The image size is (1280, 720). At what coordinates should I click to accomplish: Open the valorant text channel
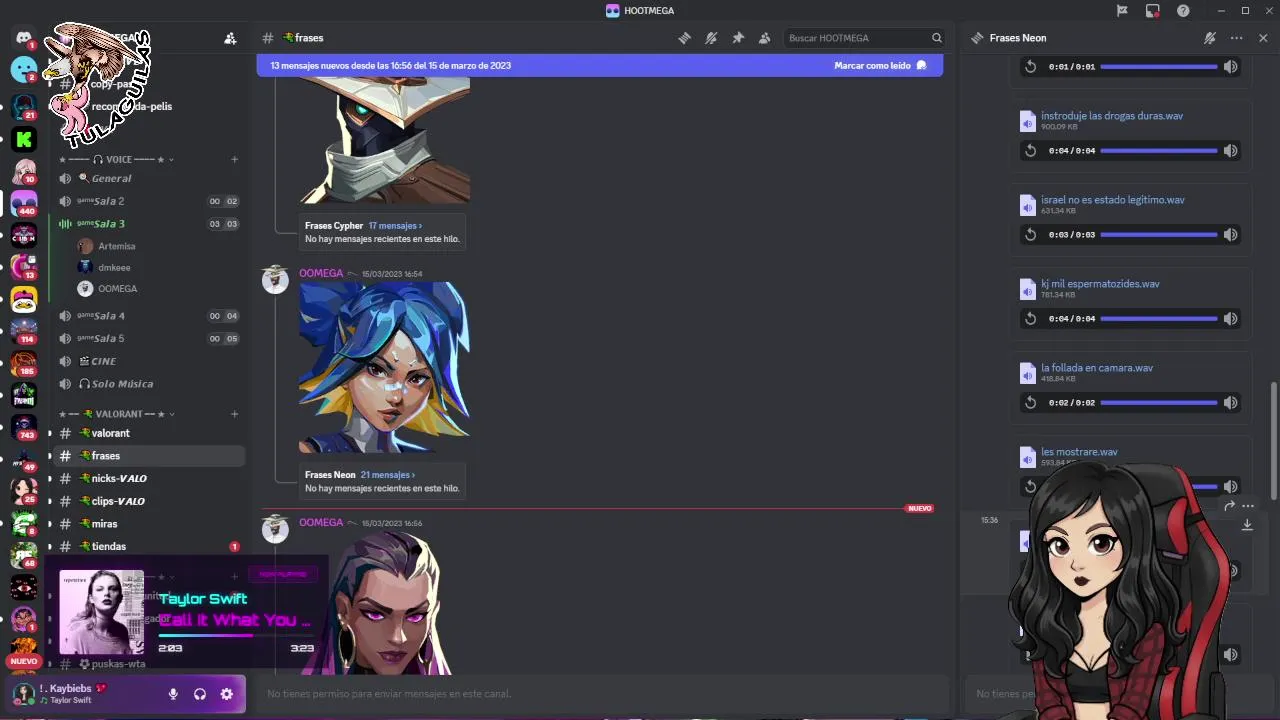[x=149, y=433]
